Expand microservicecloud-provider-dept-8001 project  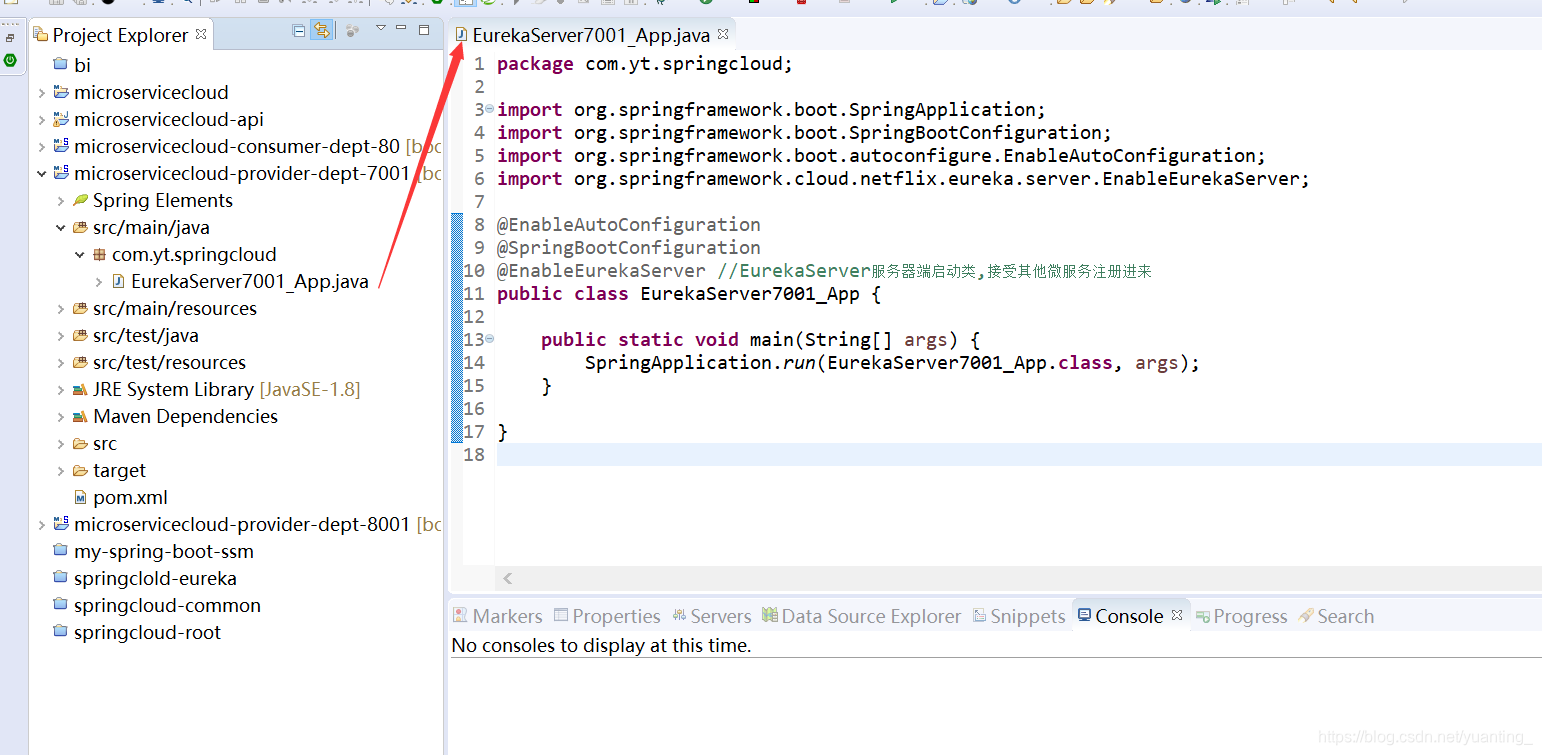pos(41,525)
